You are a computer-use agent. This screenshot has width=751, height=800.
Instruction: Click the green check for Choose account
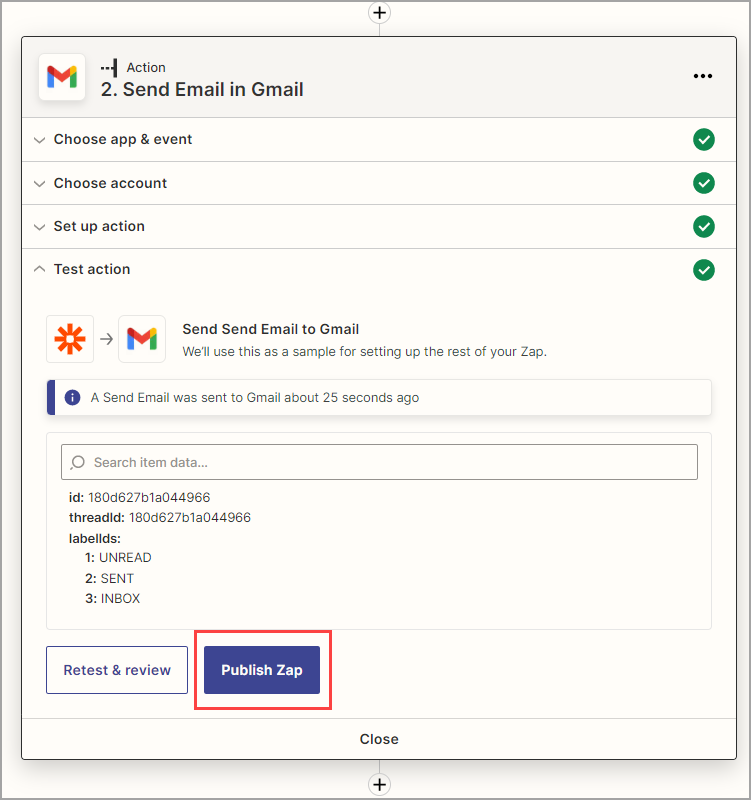tap(704, 183)
